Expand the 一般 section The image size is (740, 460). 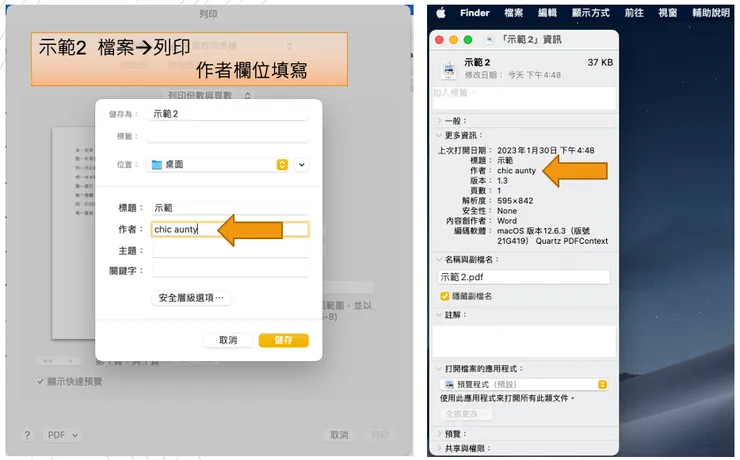[x=438, y=121]
